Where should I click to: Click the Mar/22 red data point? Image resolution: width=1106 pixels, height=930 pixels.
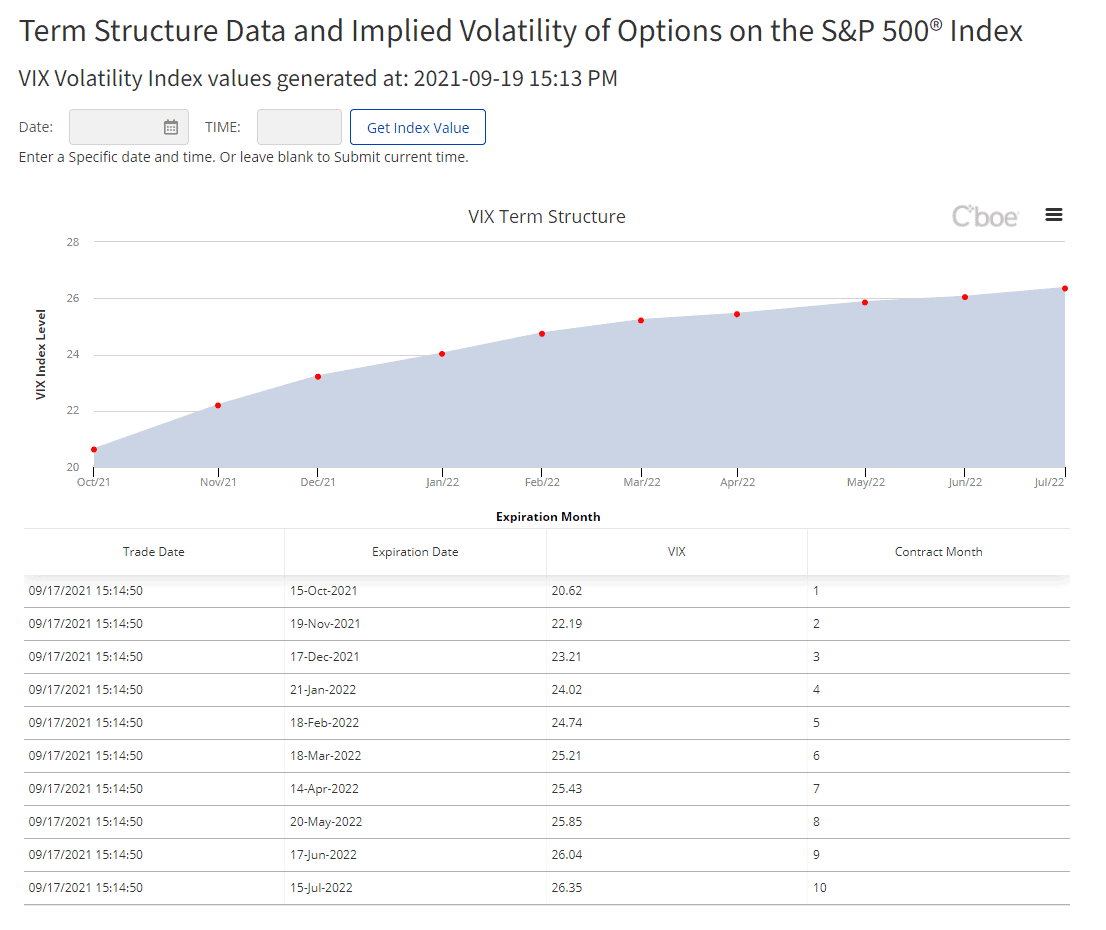[x=641, y=320]
